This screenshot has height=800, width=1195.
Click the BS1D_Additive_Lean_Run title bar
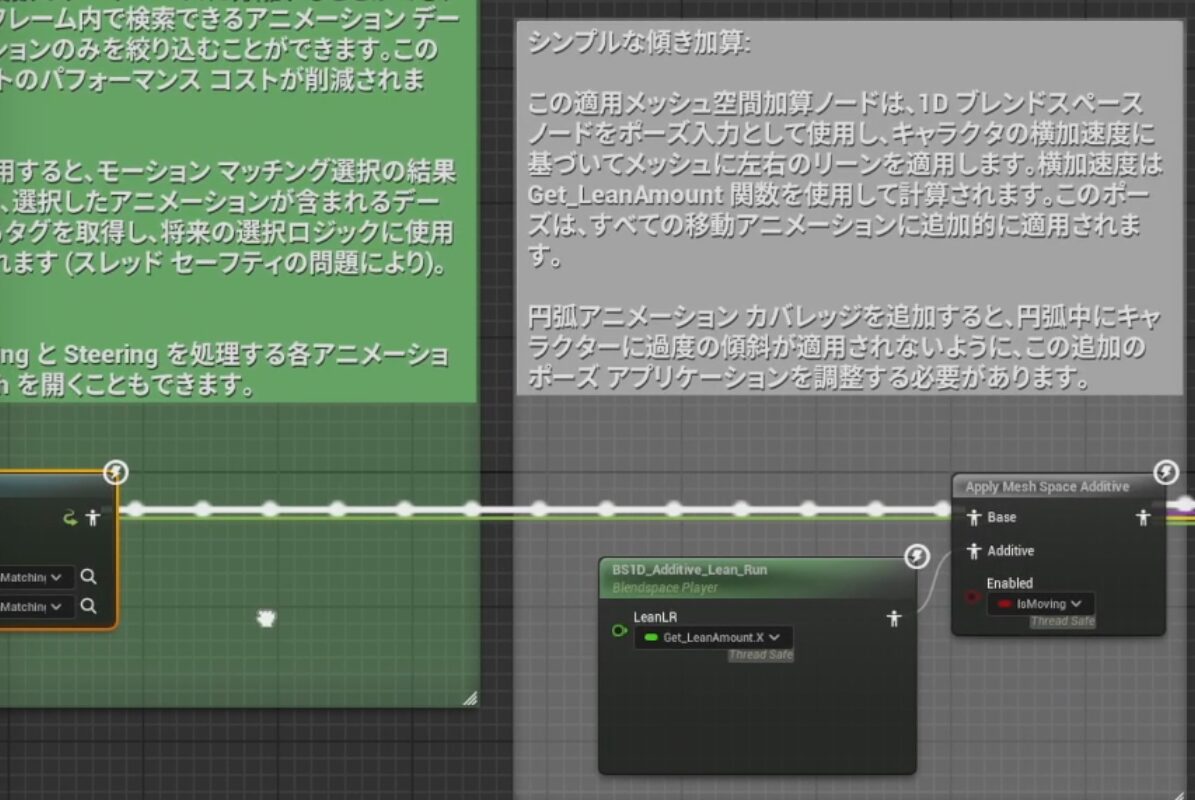(x=690, y=569)
